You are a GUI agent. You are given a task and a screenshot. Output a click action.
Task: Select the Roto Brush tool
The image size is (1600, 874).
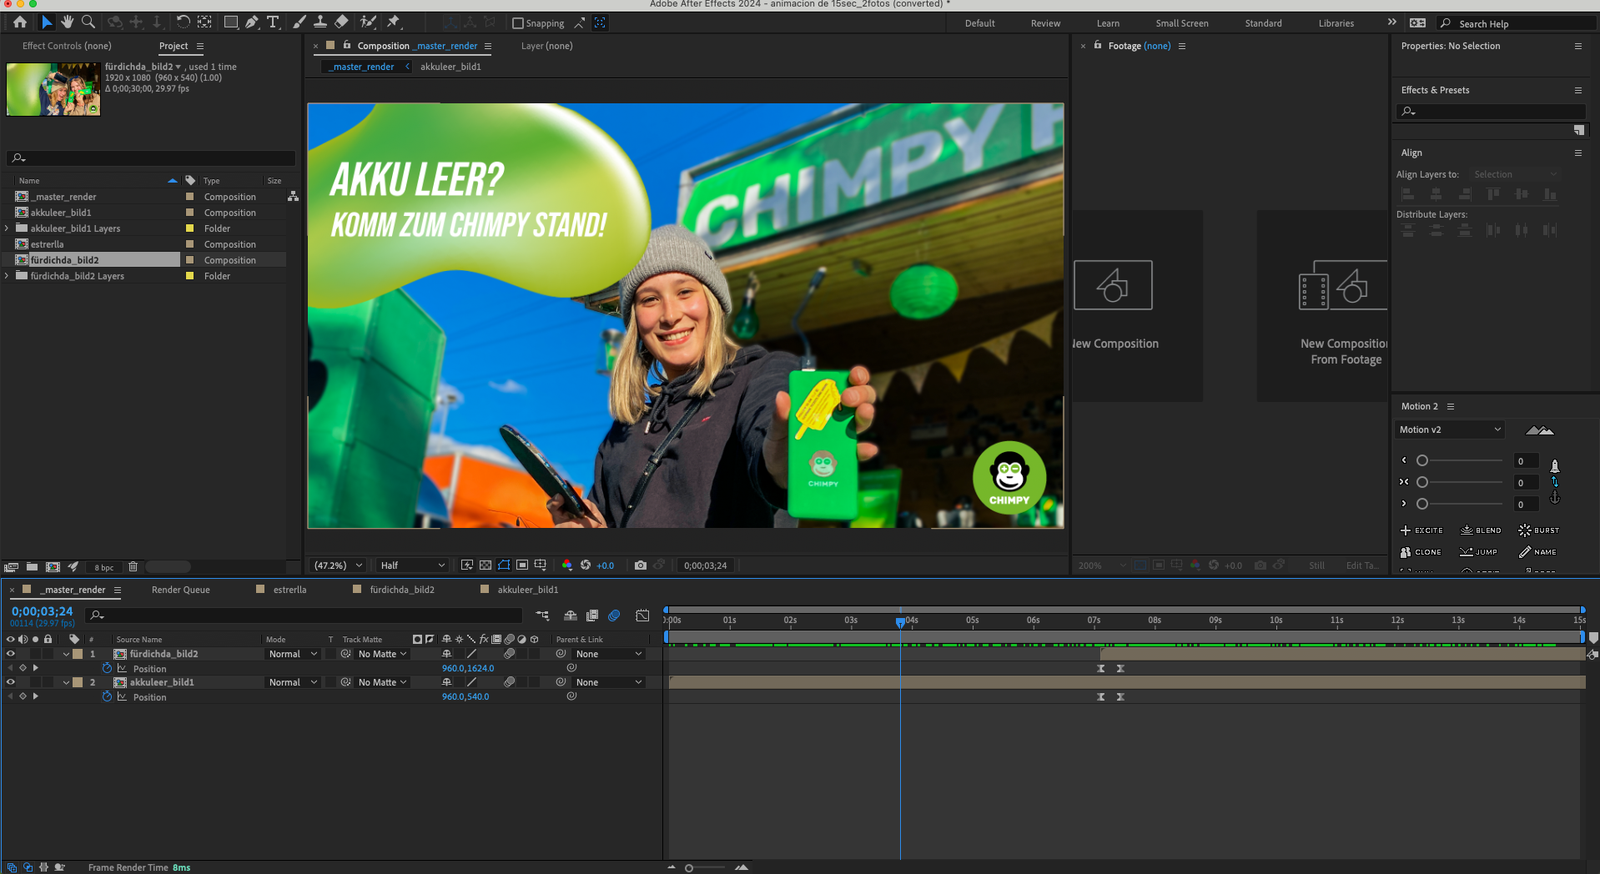point(368,22)
